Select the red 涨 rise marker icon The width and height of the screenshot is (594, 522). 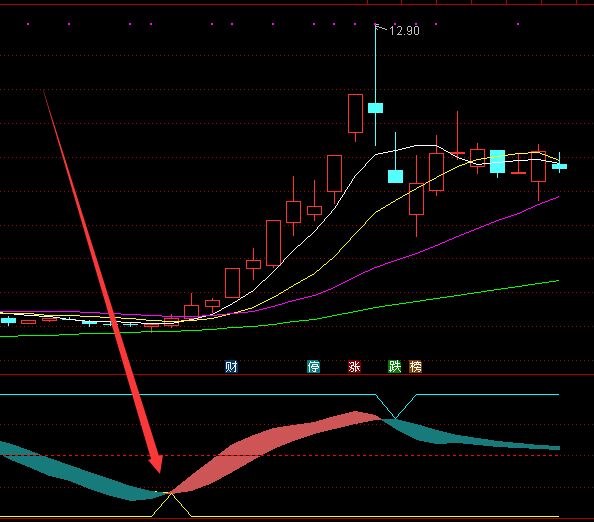(x=355, y=367)
